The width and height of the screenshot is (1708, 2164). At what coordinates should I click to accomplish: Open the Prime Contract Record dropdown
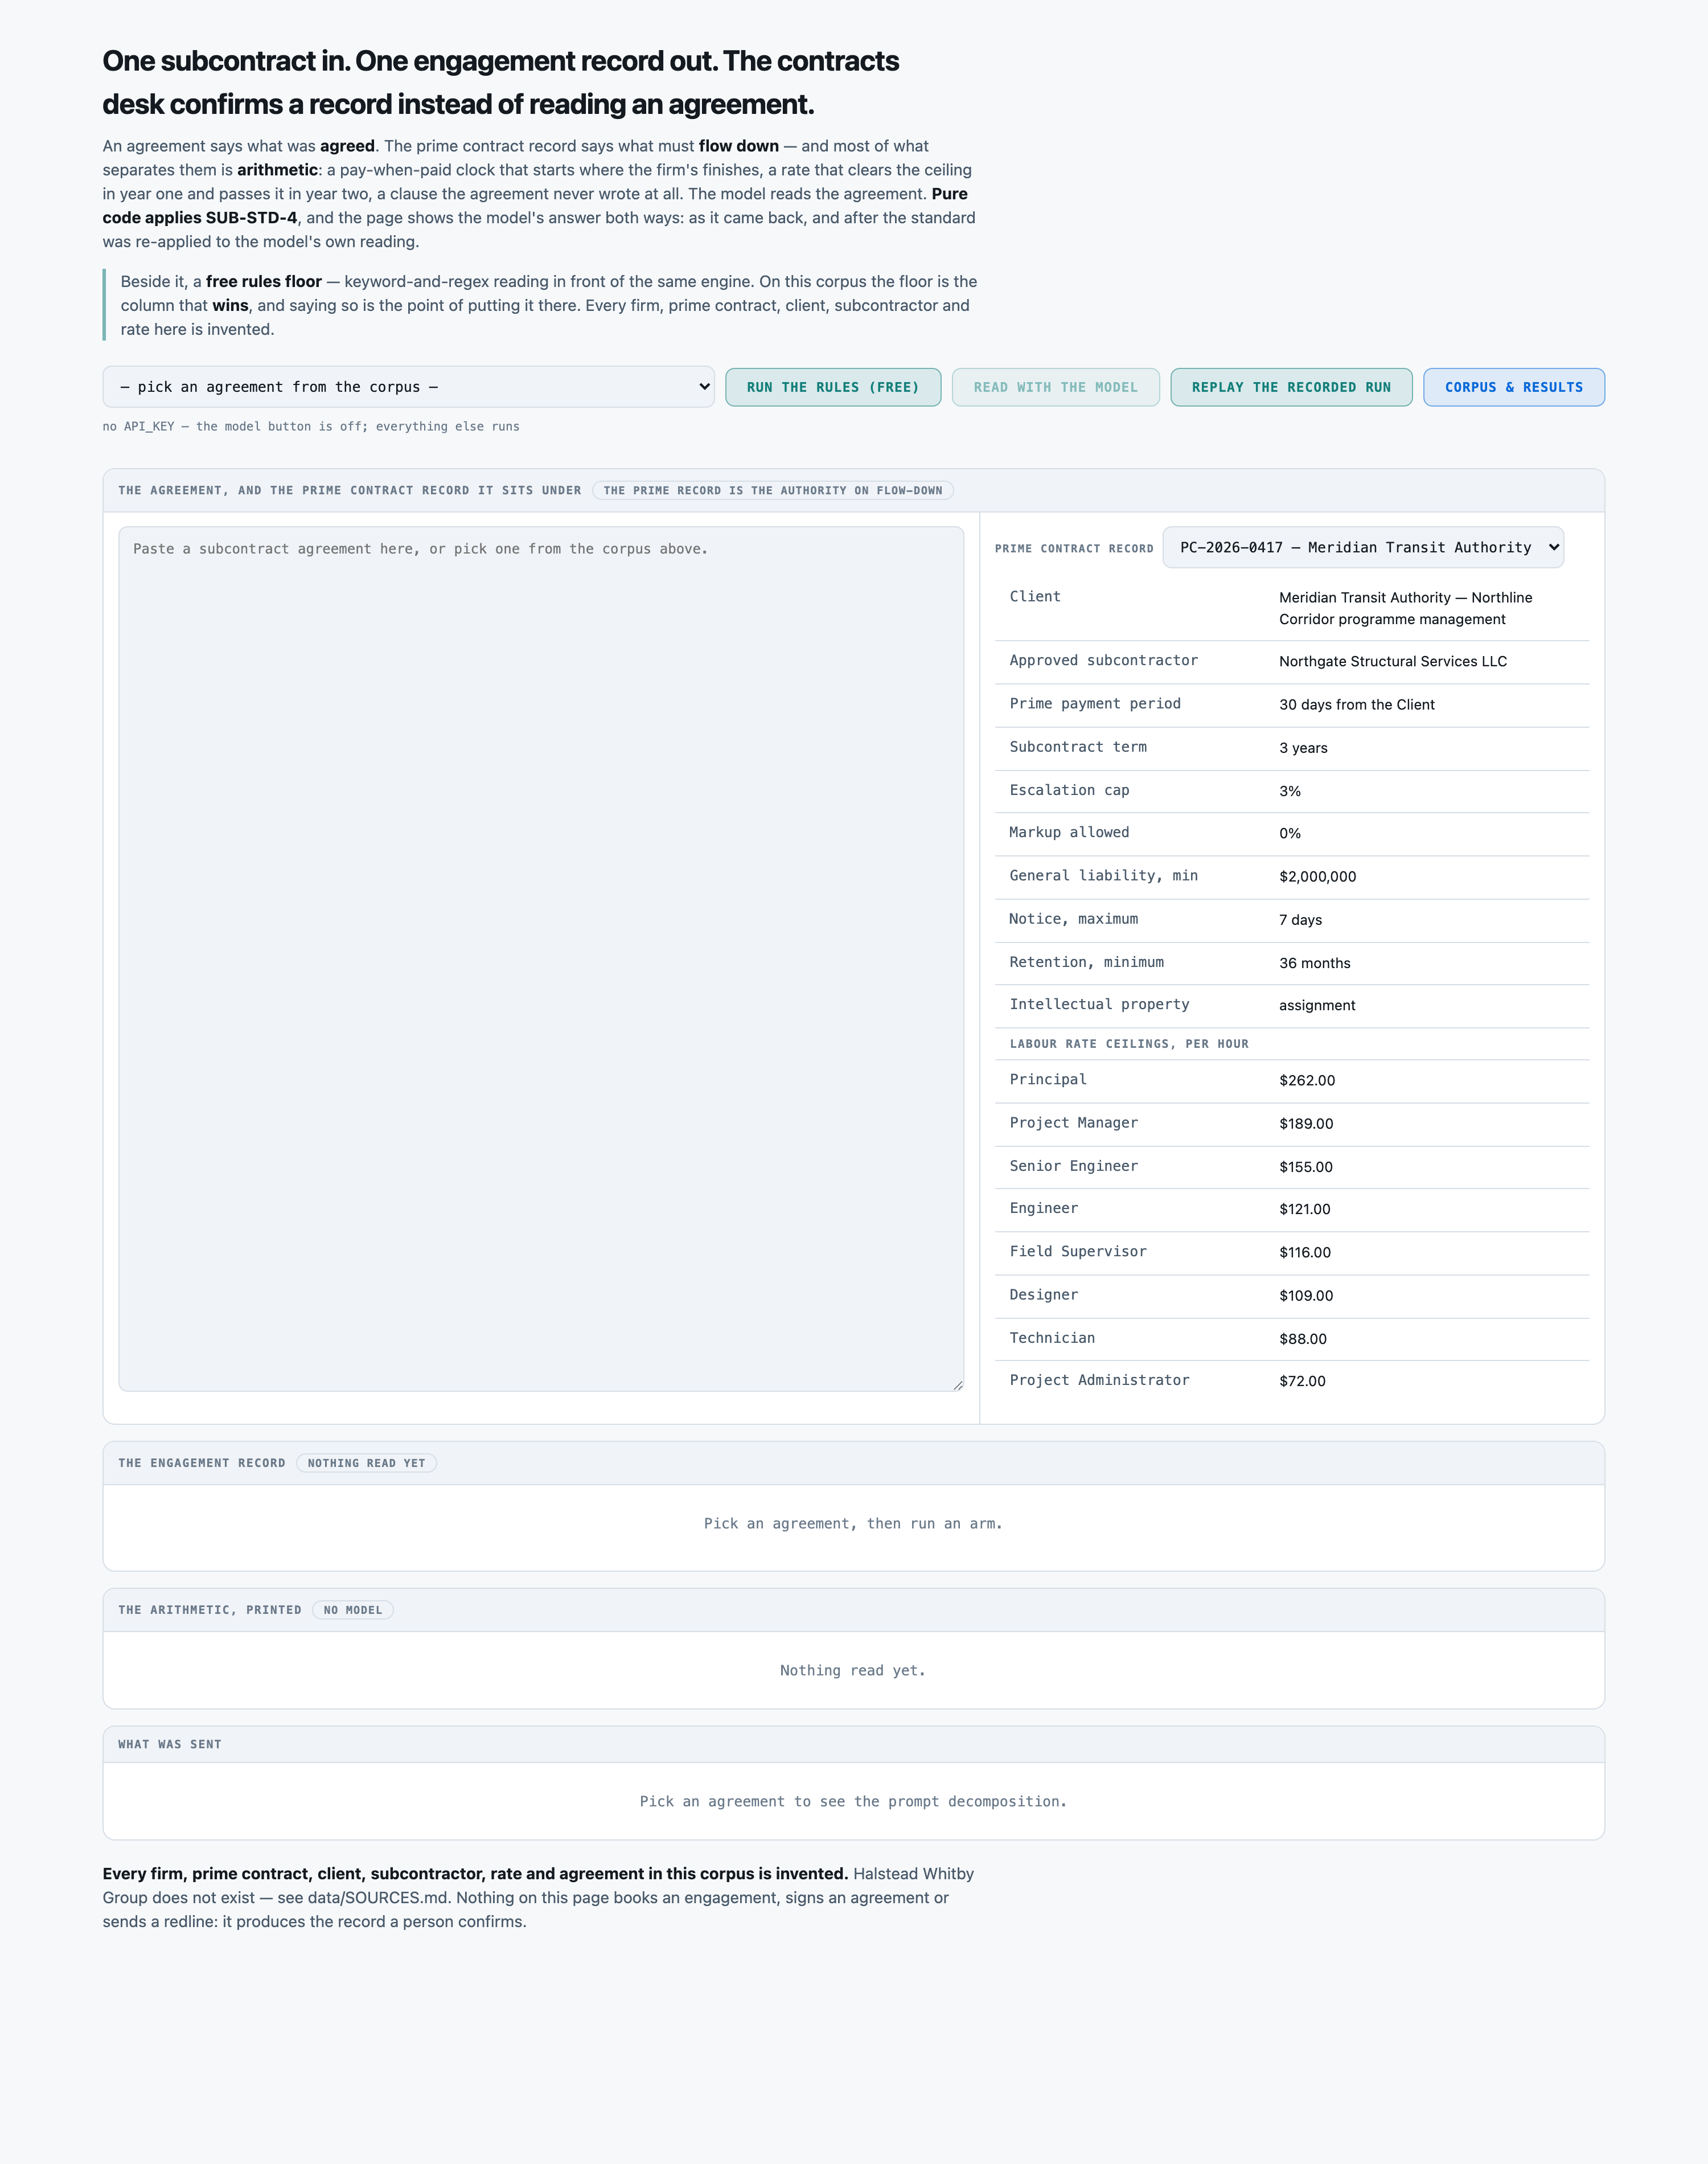1363,547
